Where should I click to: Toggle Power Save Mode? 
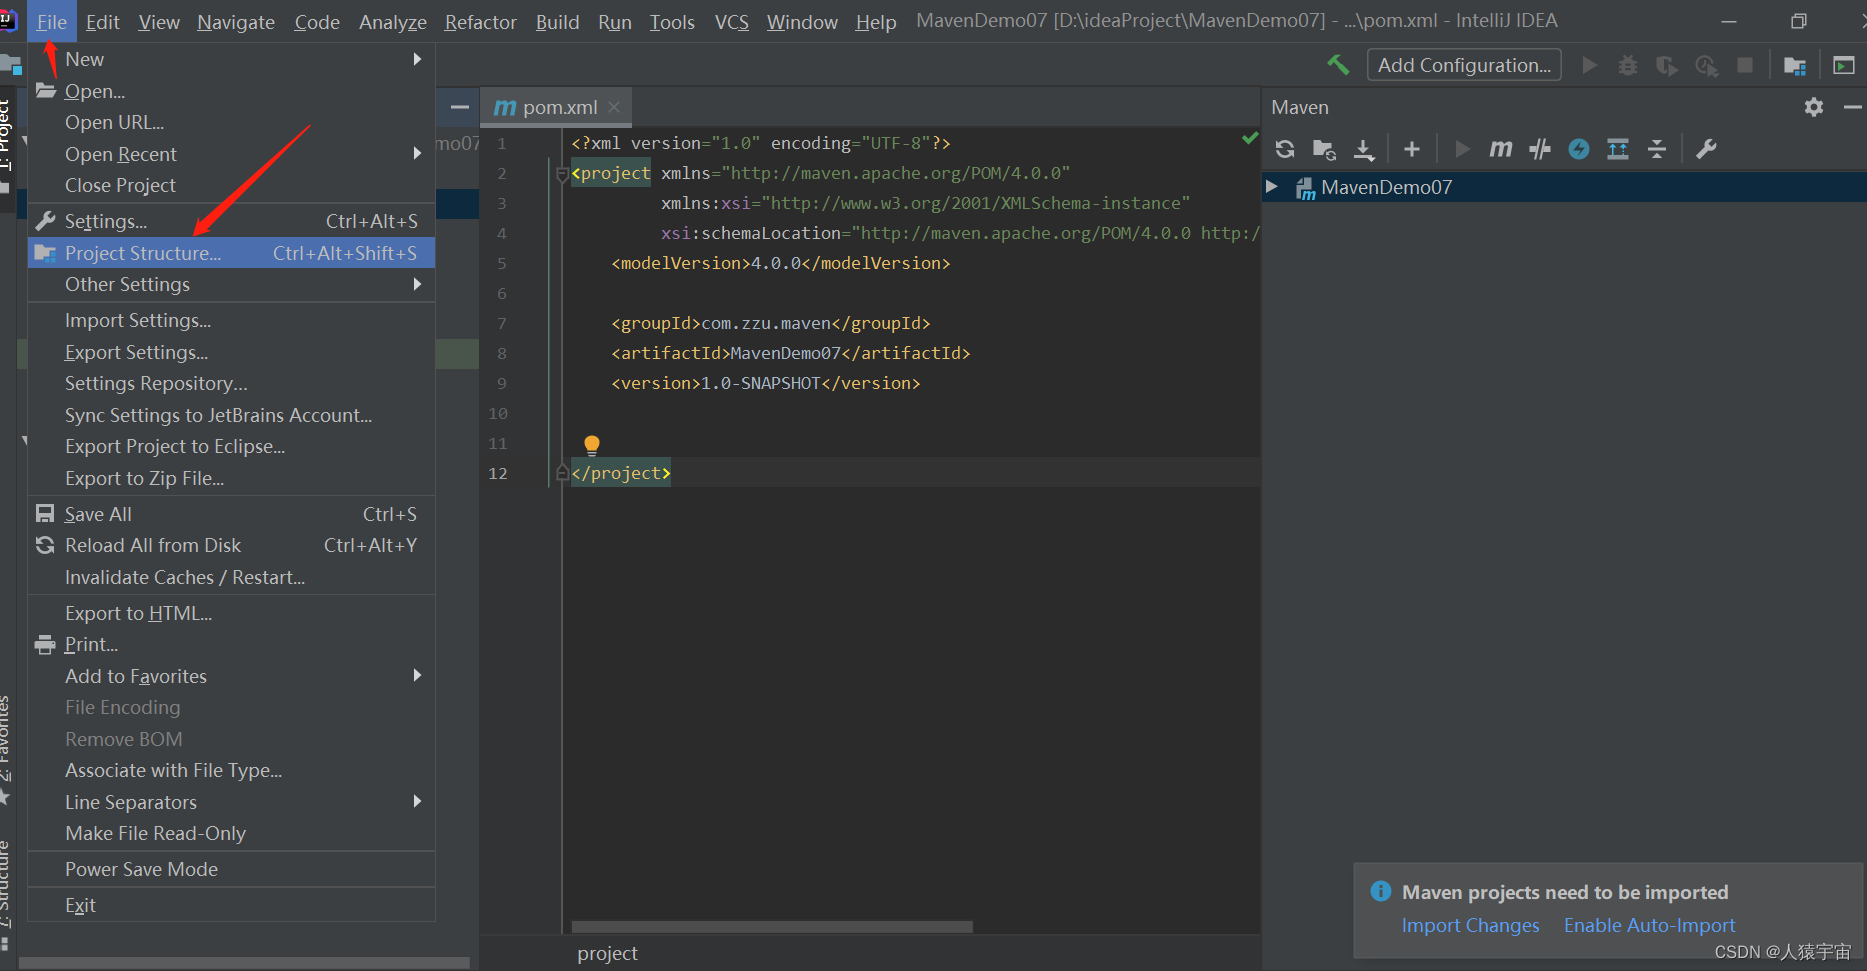(231, 869)
